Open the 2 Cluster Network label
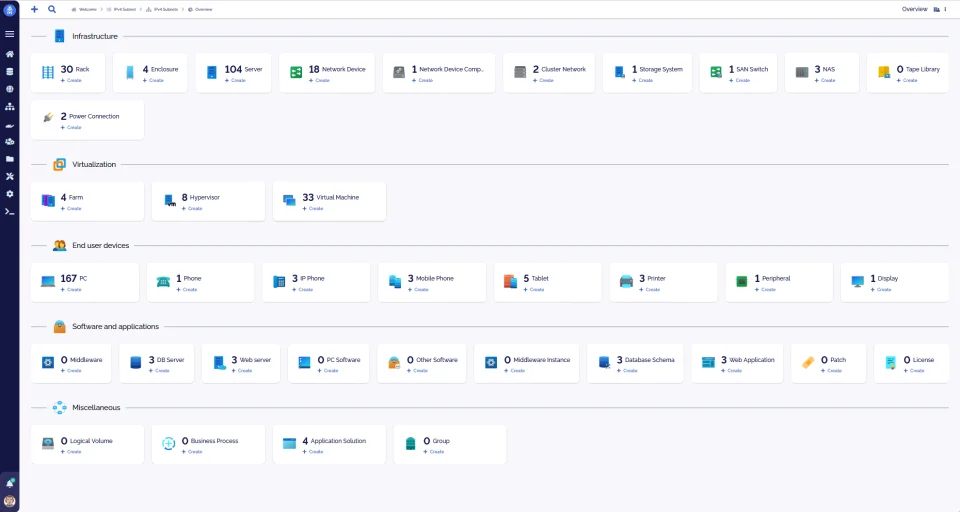Image resolution: width=960 pixels, height=512 pixels. point(559,69)
